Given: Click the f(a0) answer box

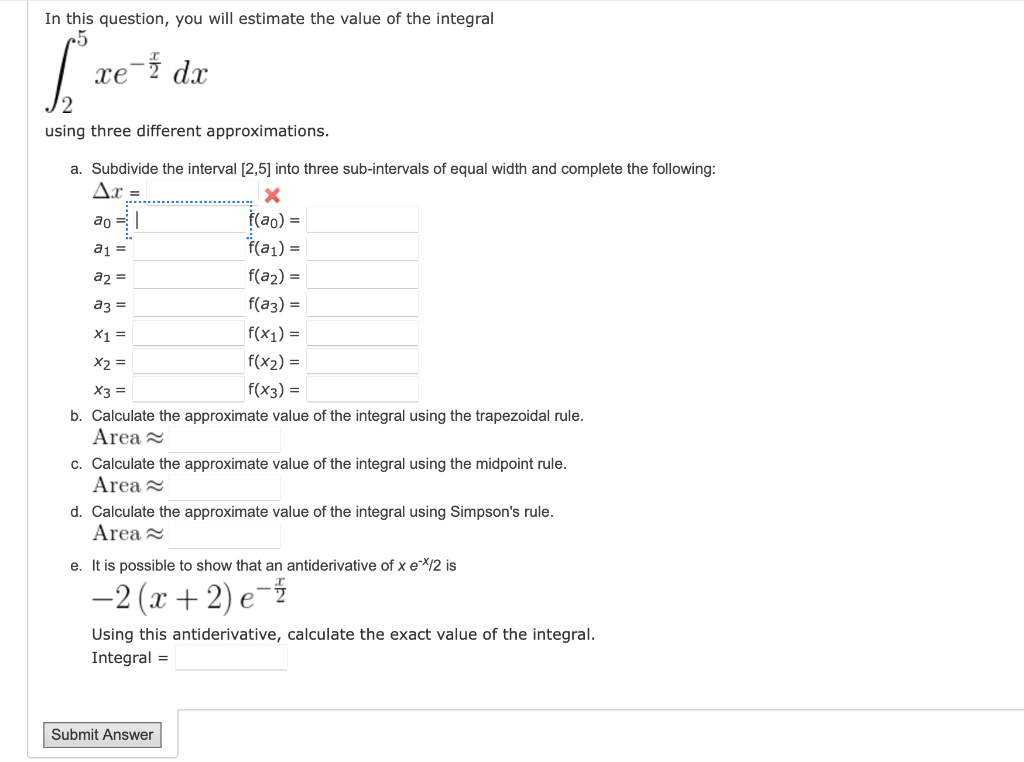Looking at the screenshot, I should 361,219.
